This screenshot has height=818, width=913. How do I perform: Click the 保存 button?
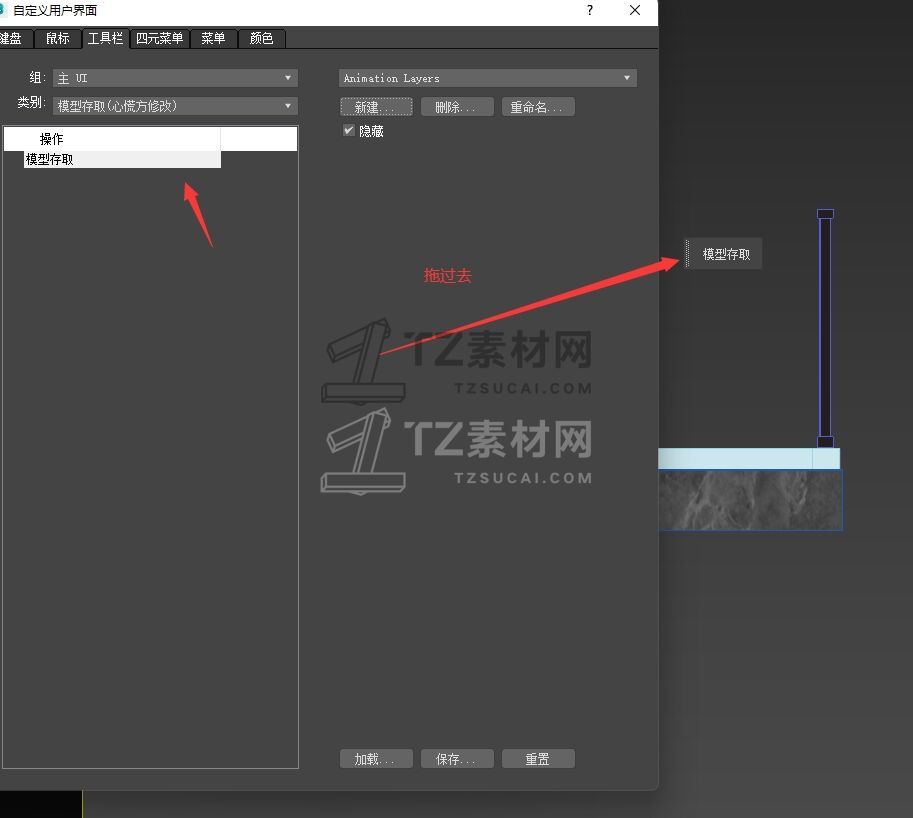(457, 759)
